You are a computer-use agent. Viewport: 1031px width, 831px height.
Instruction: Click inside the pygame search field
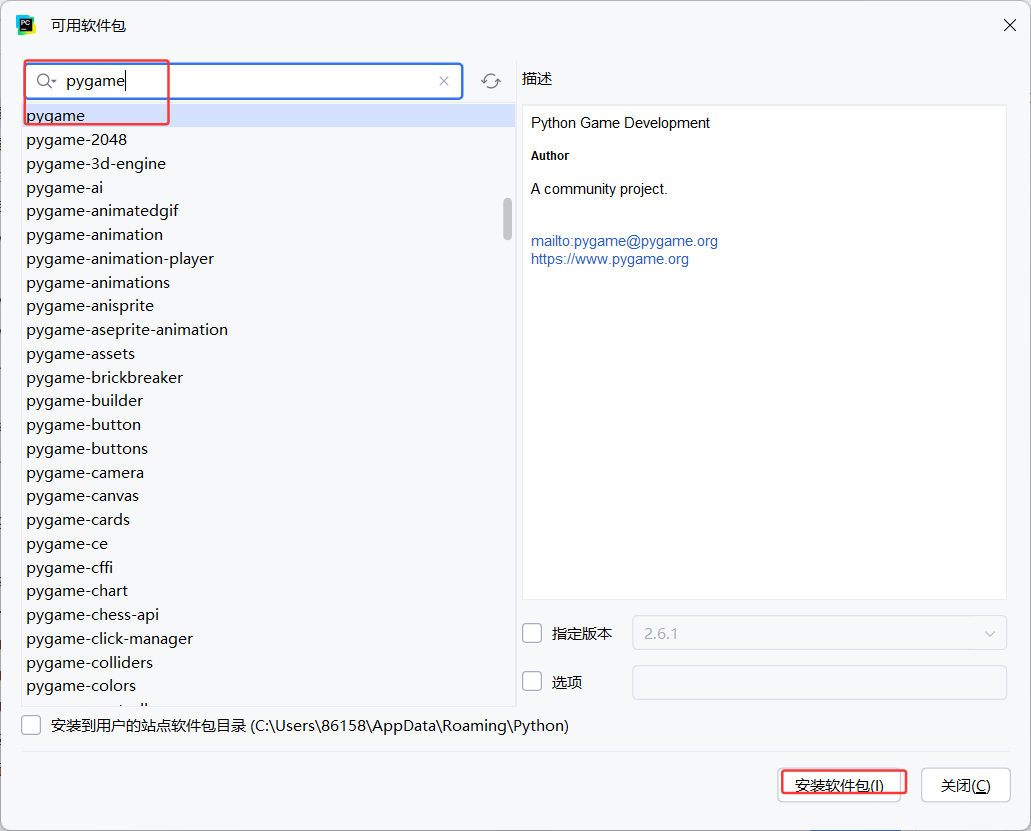pos(243,81)
